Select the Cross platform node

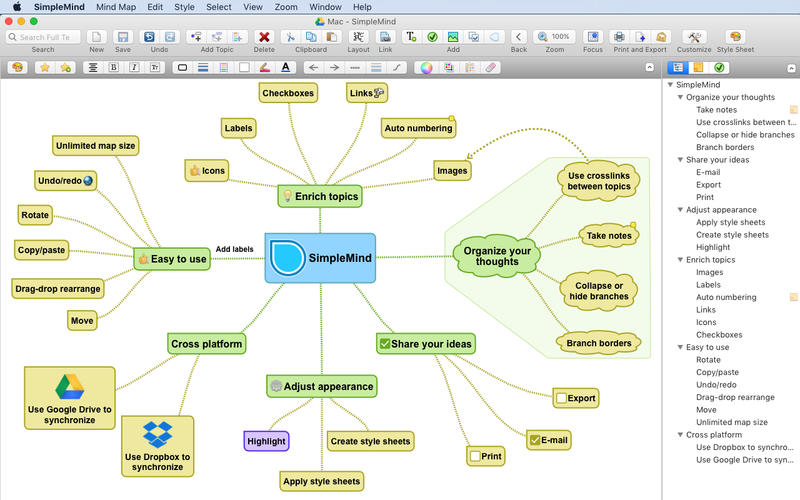pyautogui.click(x=207, y=344)
